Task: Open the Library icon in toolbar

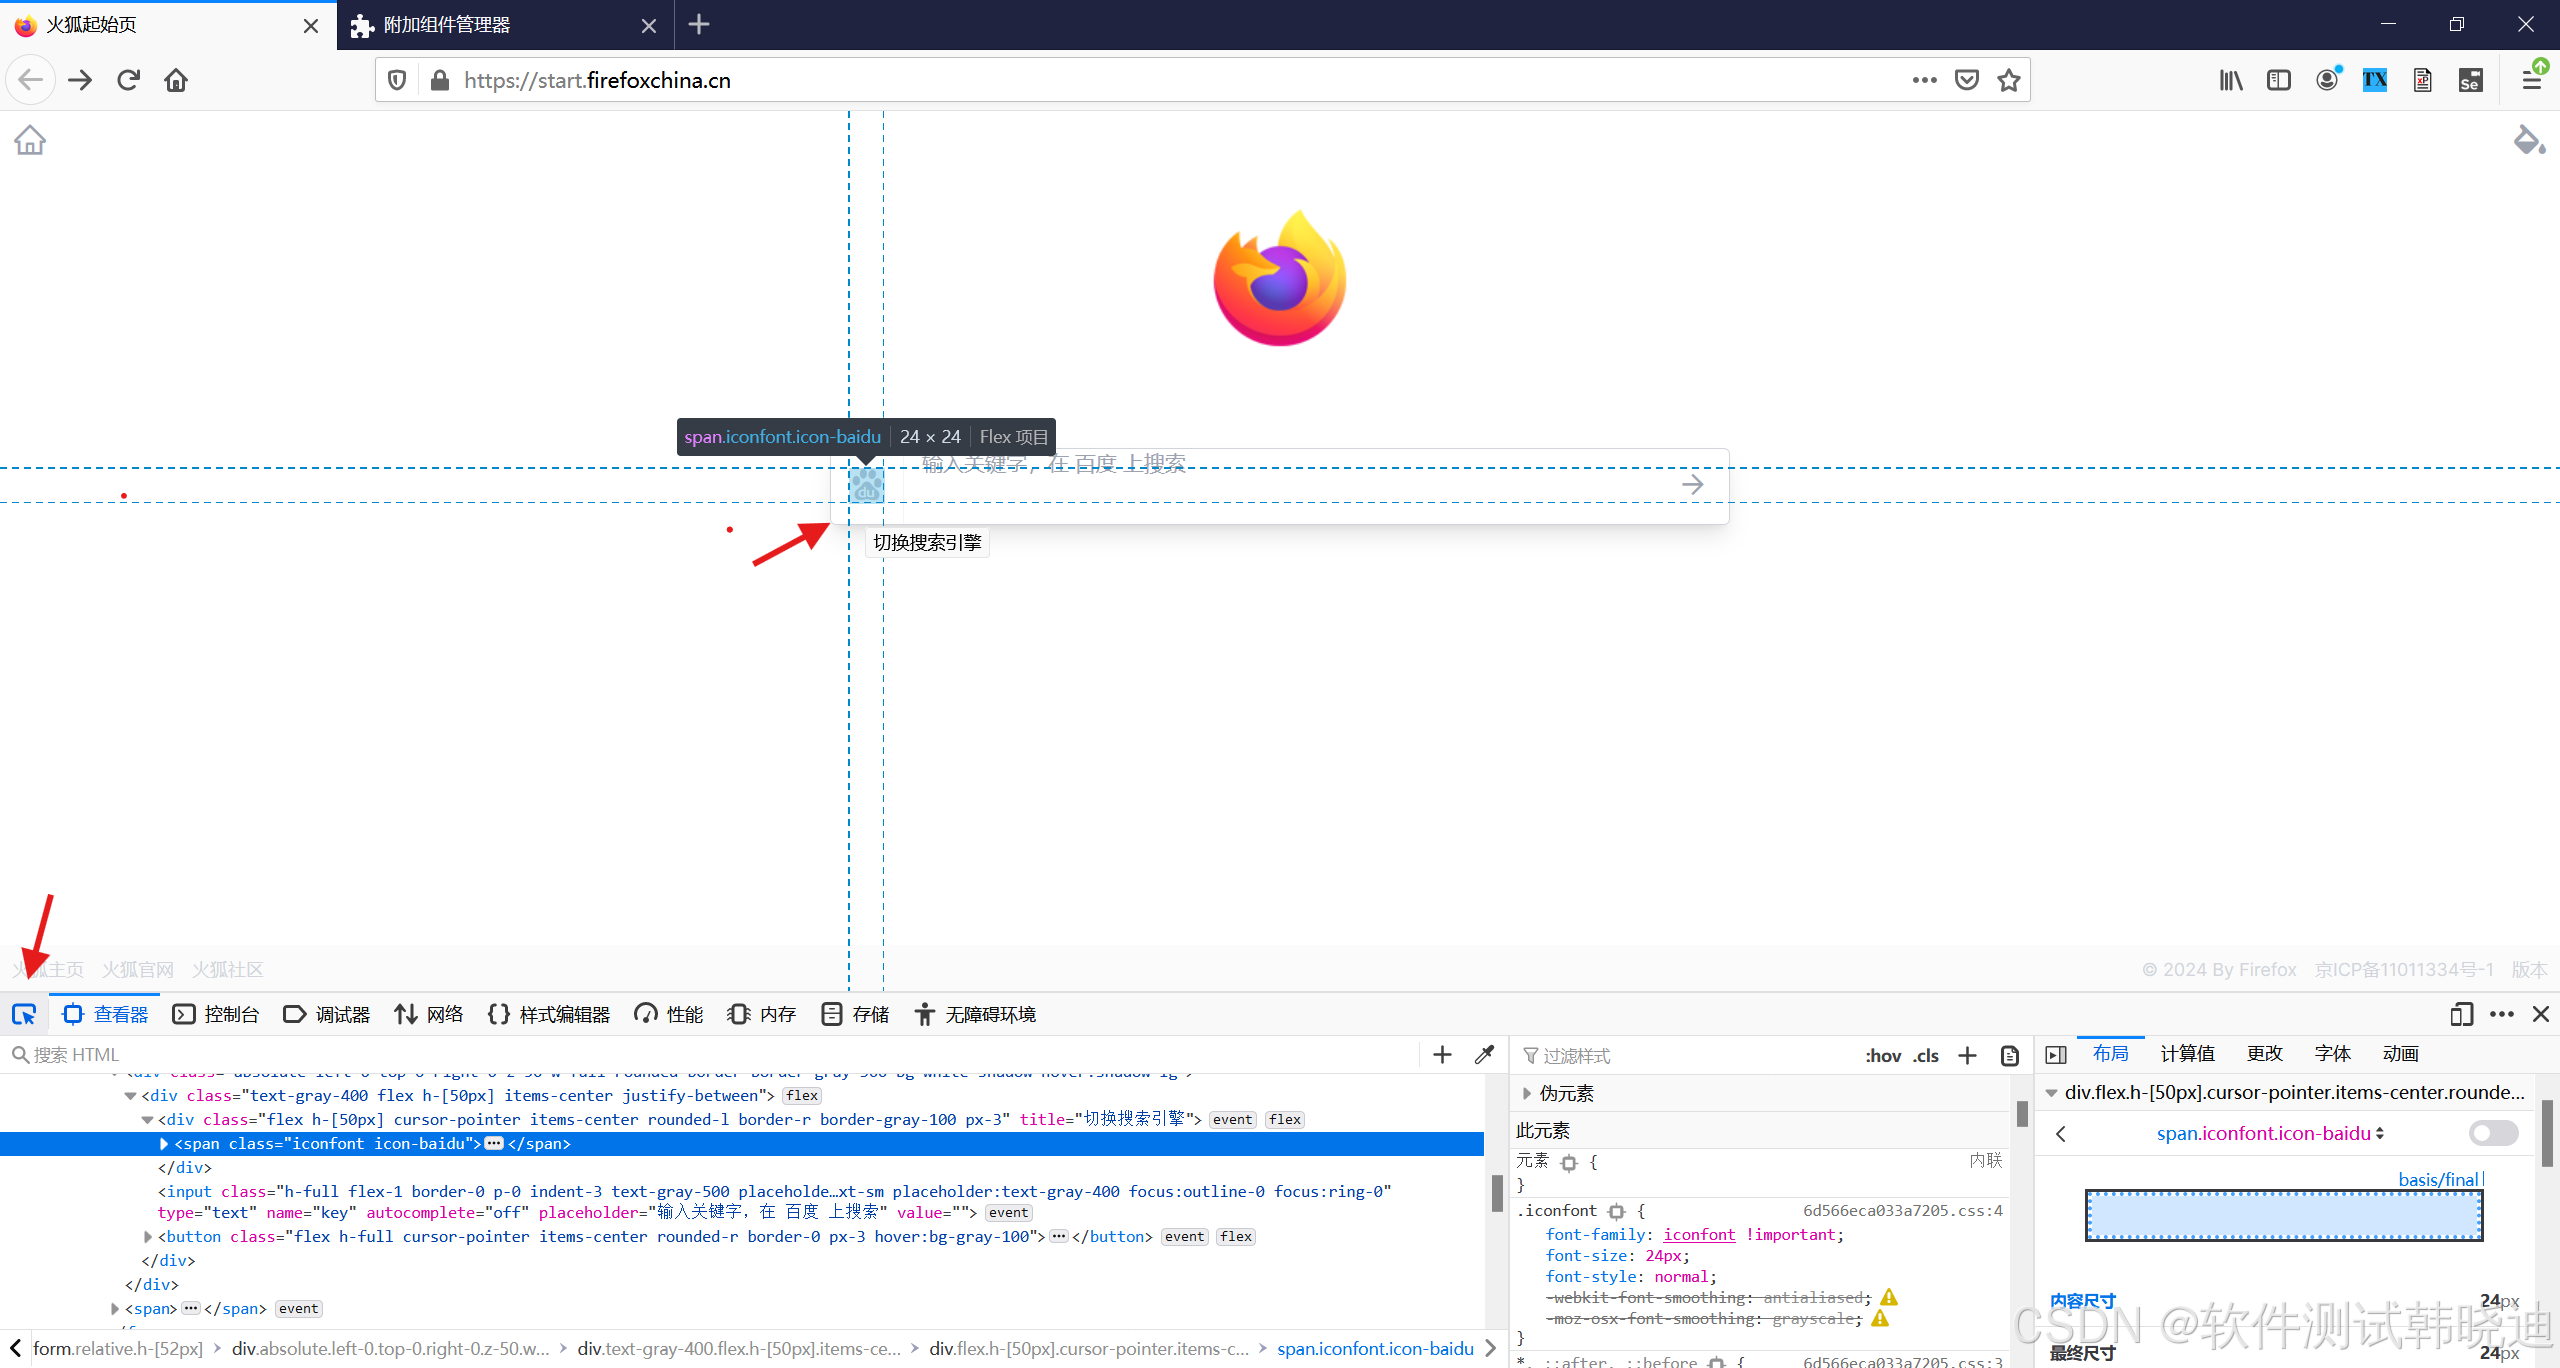Action: [x=2231, y=80]
